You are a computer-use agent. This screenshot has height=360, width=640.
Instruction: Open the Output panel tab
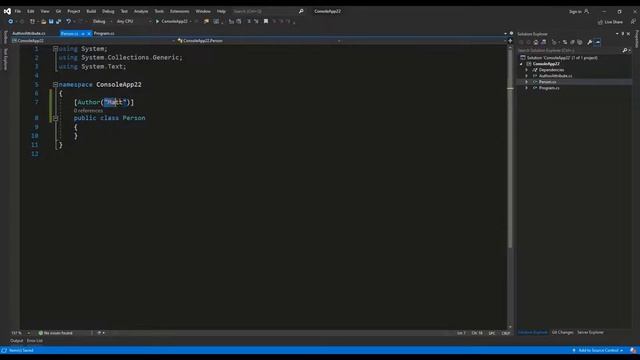pyautogui.click(x=16, y=341)
